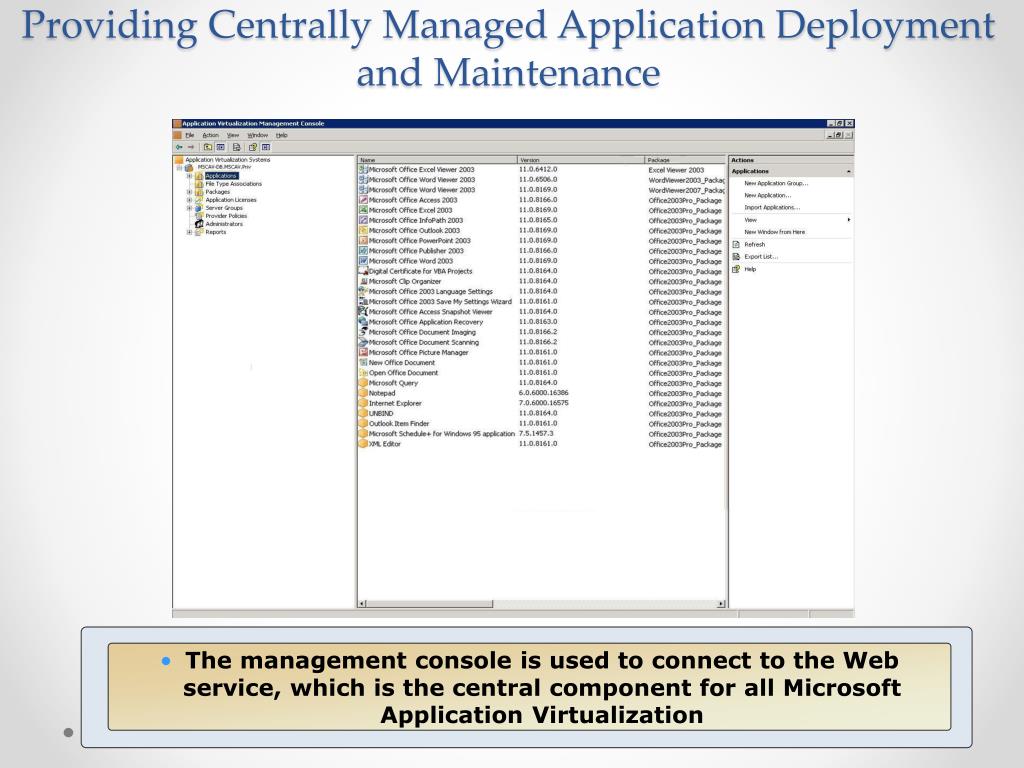The height and width of the screenshot is (768, 1024).
Task: Click the Microsoft Office Outlook 2003 icon
Action: [x=363, y=231]
